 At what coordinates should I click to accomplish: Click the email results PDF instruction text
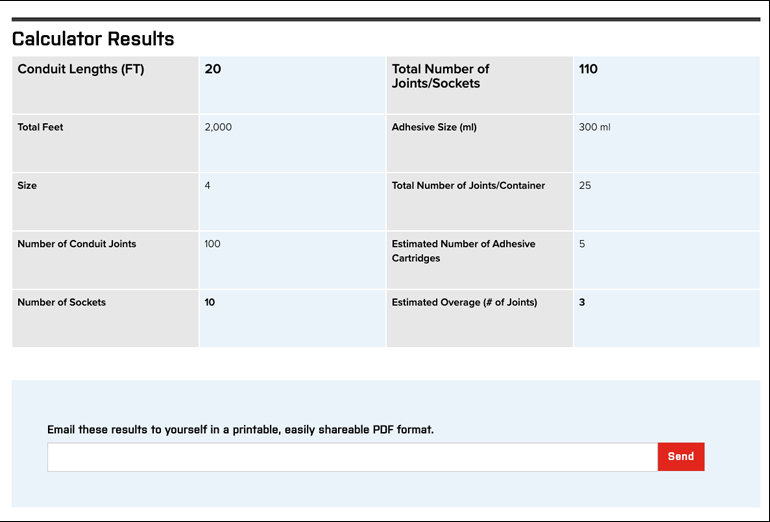tap(240, 430)
